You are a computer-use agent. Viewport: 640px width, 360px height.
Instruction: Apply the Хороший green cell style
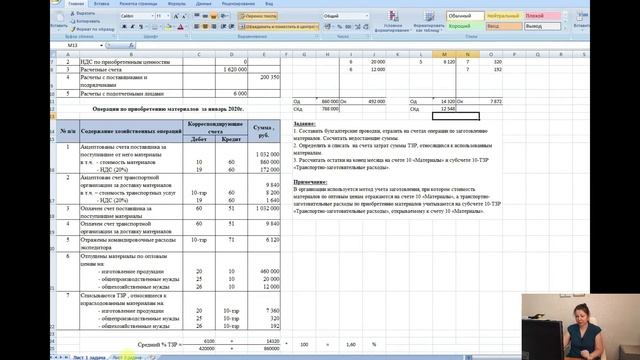click(x=465, y=26)
